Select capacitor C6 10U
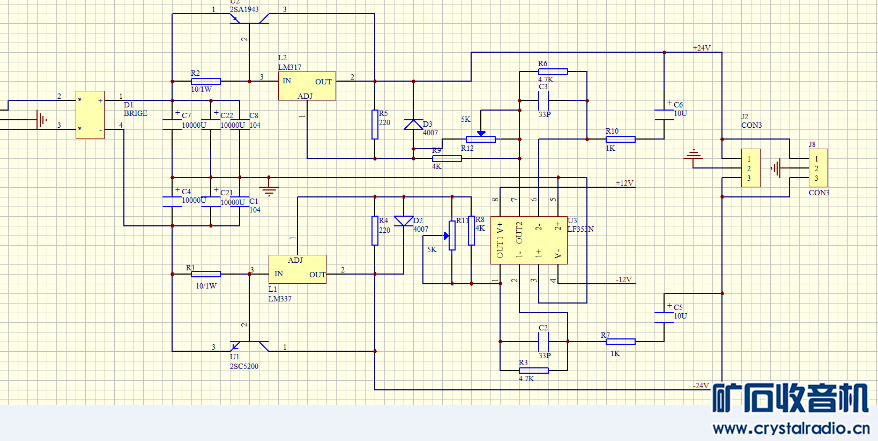The height and width of the screenshot is (441, 878). pyautogui.click(x=665, y=114)
